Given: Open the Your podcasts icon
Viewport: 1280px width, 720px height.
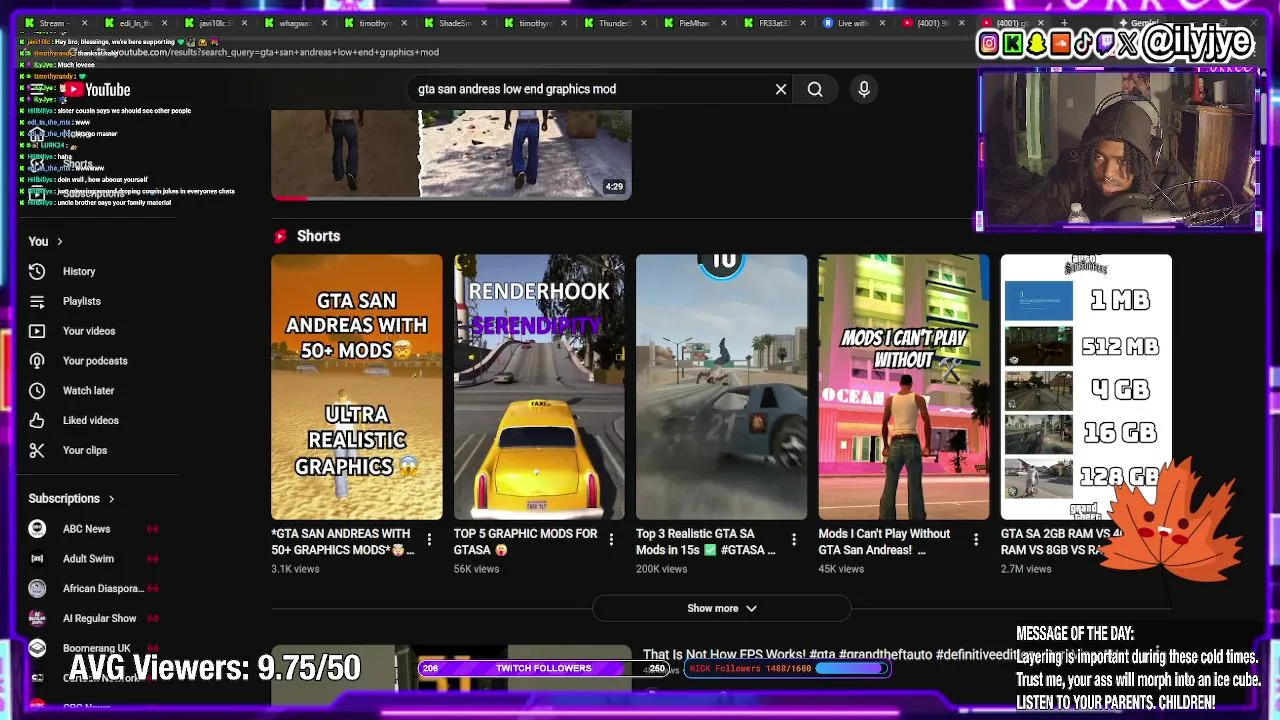Looking at the screenshot, I should coord(37,361).
